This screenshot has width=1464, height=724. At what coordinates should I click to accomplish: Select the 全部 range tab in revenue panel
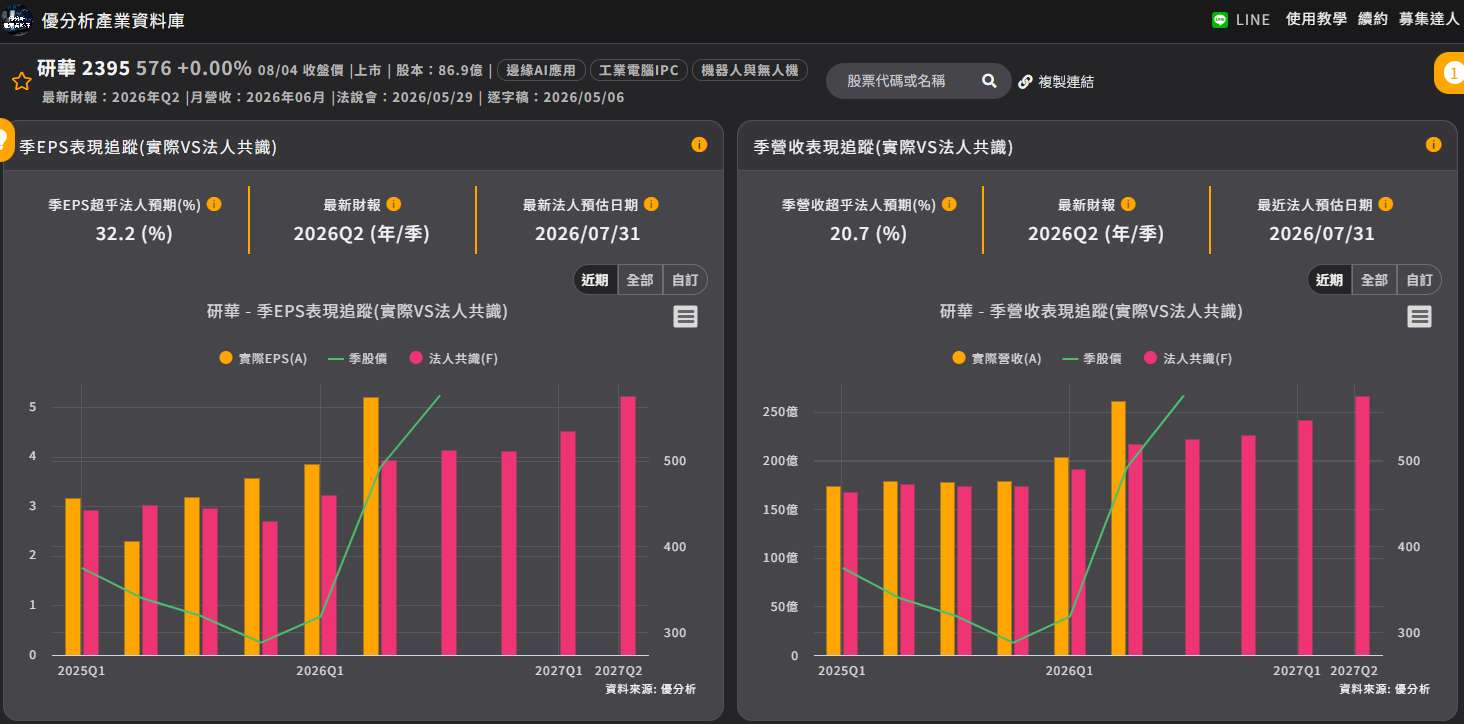(1374, 280)
